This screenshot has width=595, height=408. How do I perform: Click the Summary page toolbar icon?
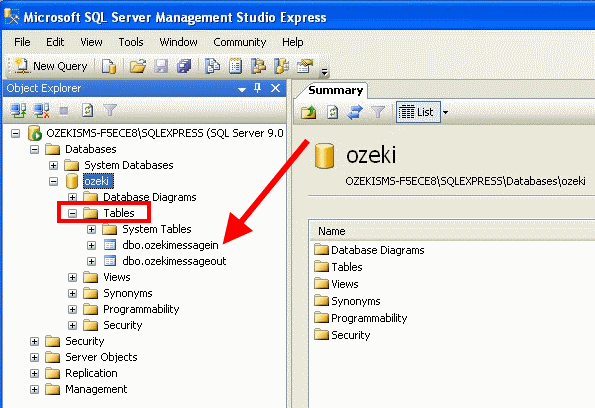pyautogui.click(x=235, y=66)
